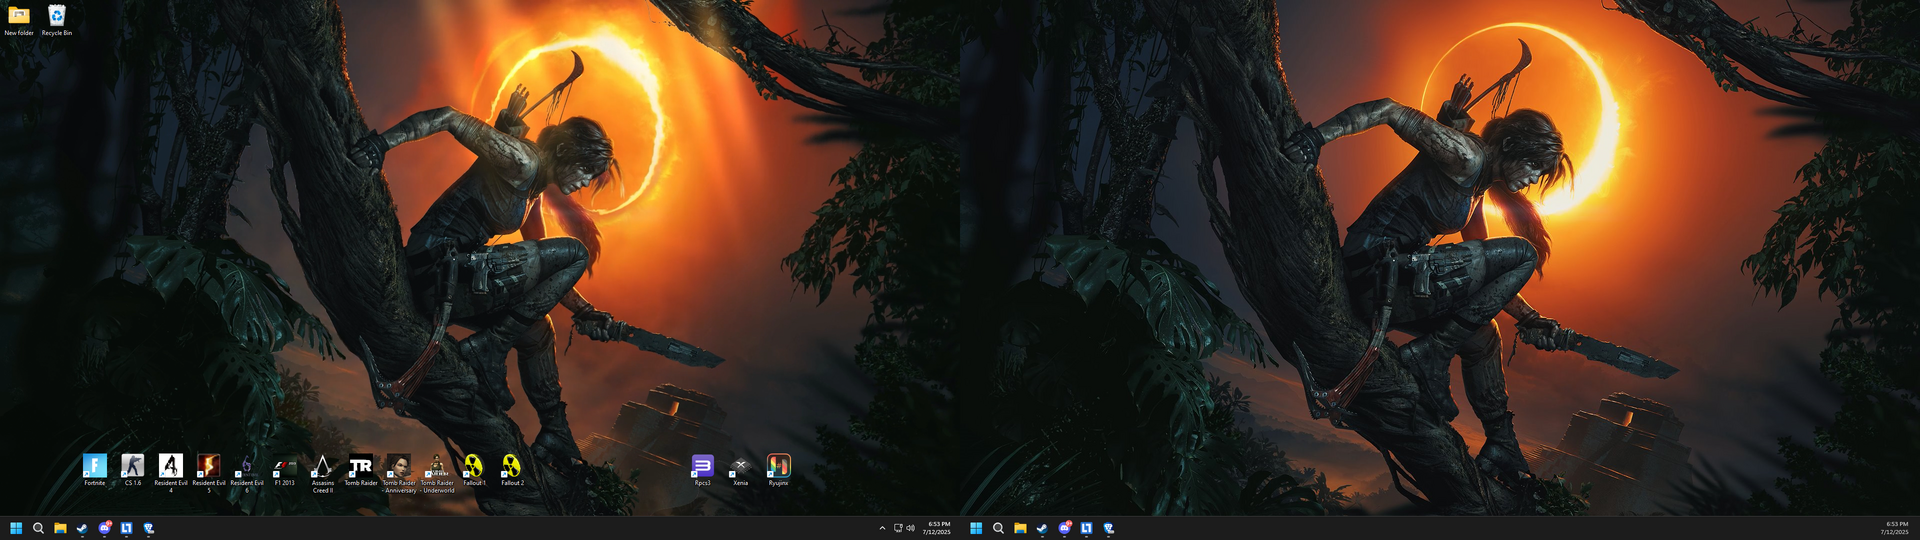Open the last pinned app on secondary taskbar
Screen dimensions: 1920x540
tap(1108, 528)
